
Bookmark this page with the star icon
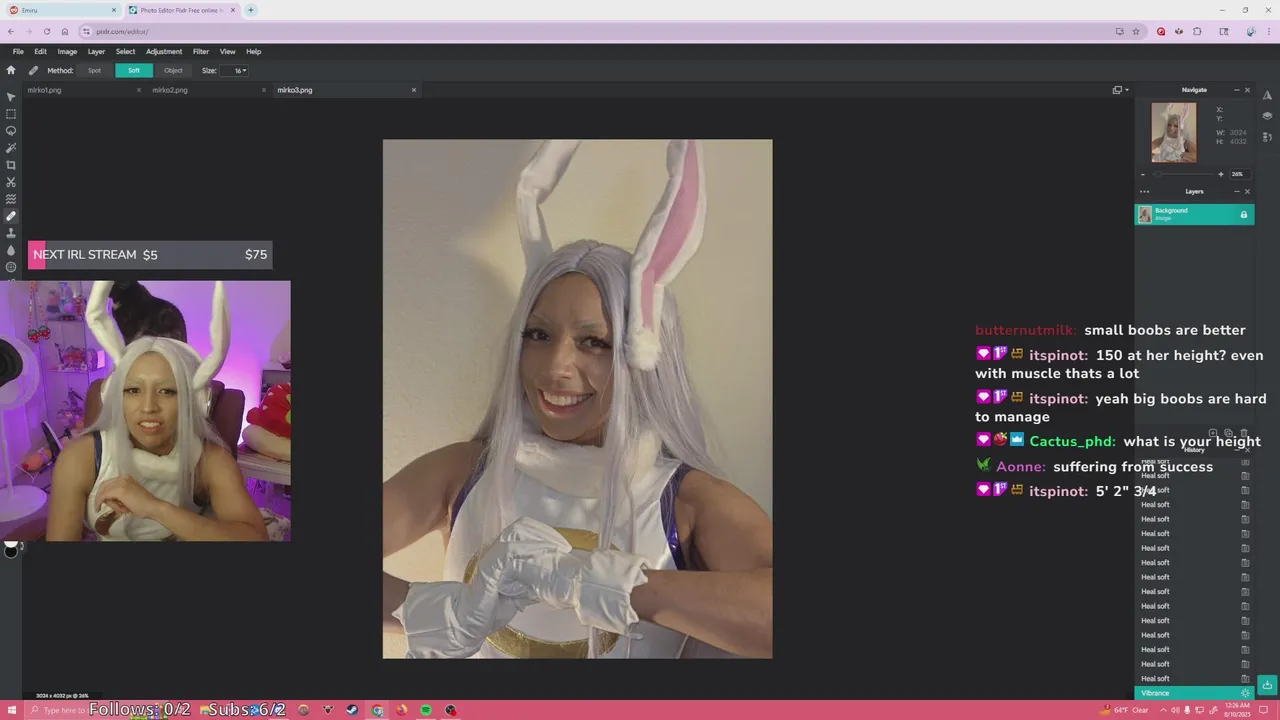coord(1136,31)
